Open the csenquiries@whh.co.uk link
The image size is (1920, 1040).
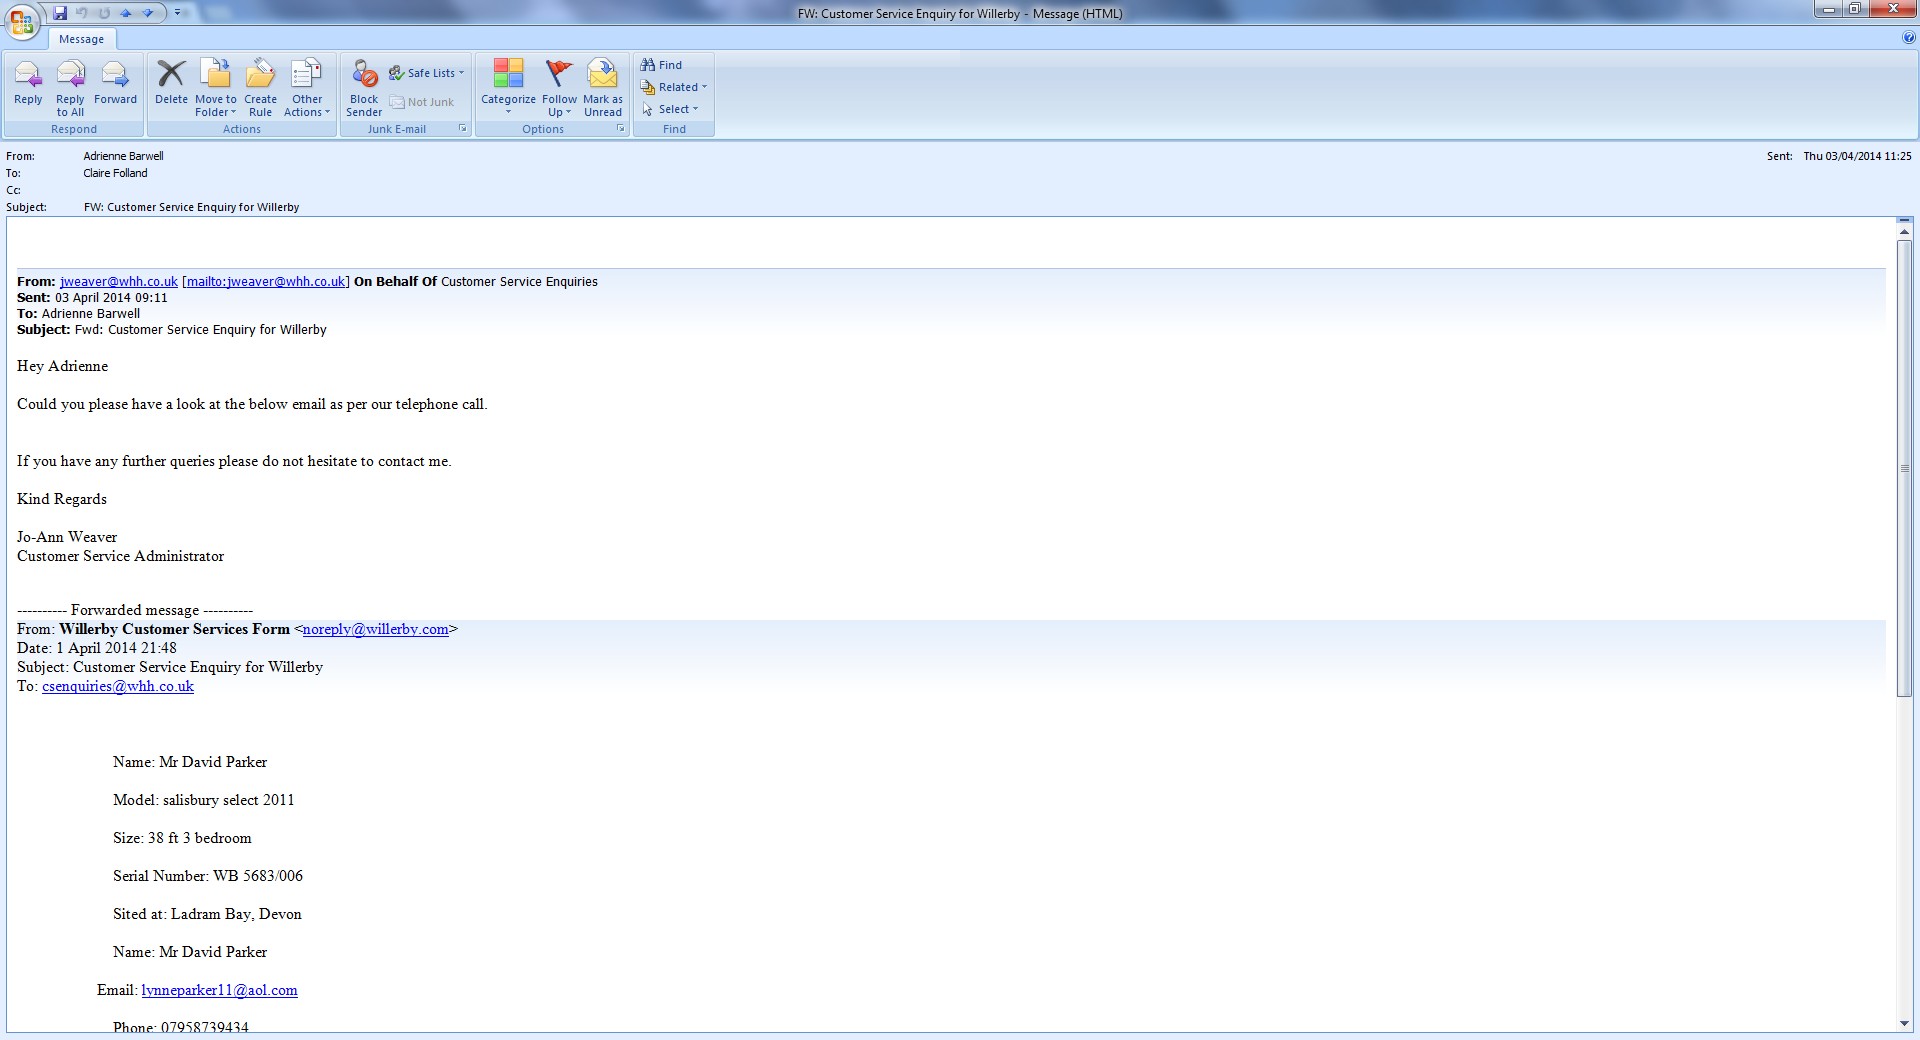click(x=118, y=686)
